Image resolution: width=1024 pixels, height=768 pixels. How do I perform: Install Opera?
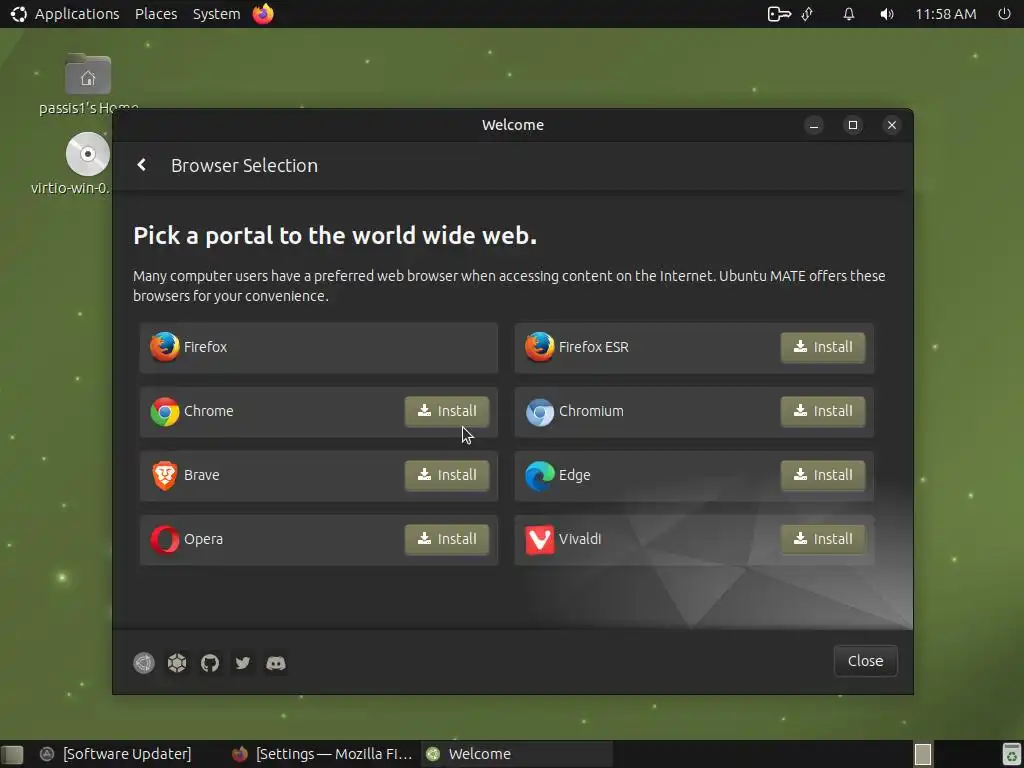(447, 539)
